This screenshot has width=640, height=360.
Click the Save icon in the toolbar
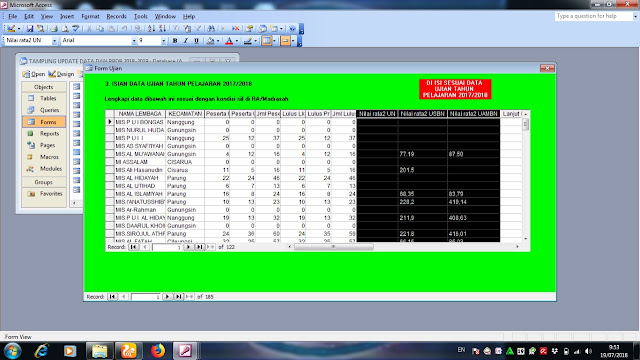tap(30, 29)
